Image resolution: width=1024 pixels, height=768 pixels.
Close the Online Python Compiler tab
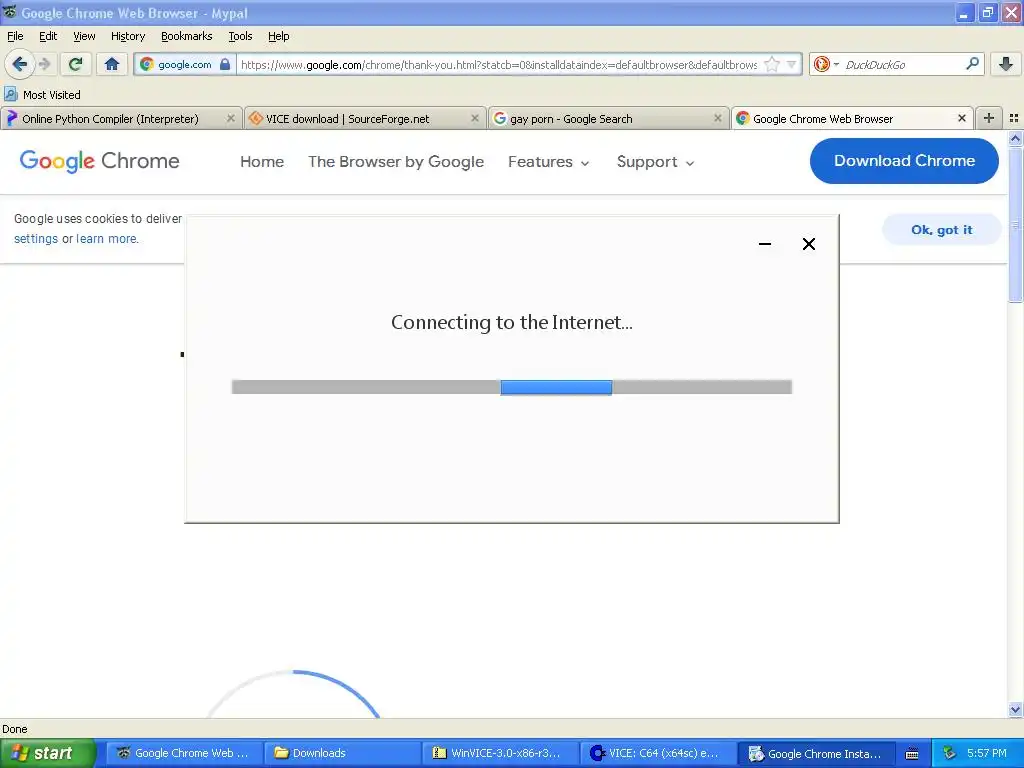coord(231,118)
